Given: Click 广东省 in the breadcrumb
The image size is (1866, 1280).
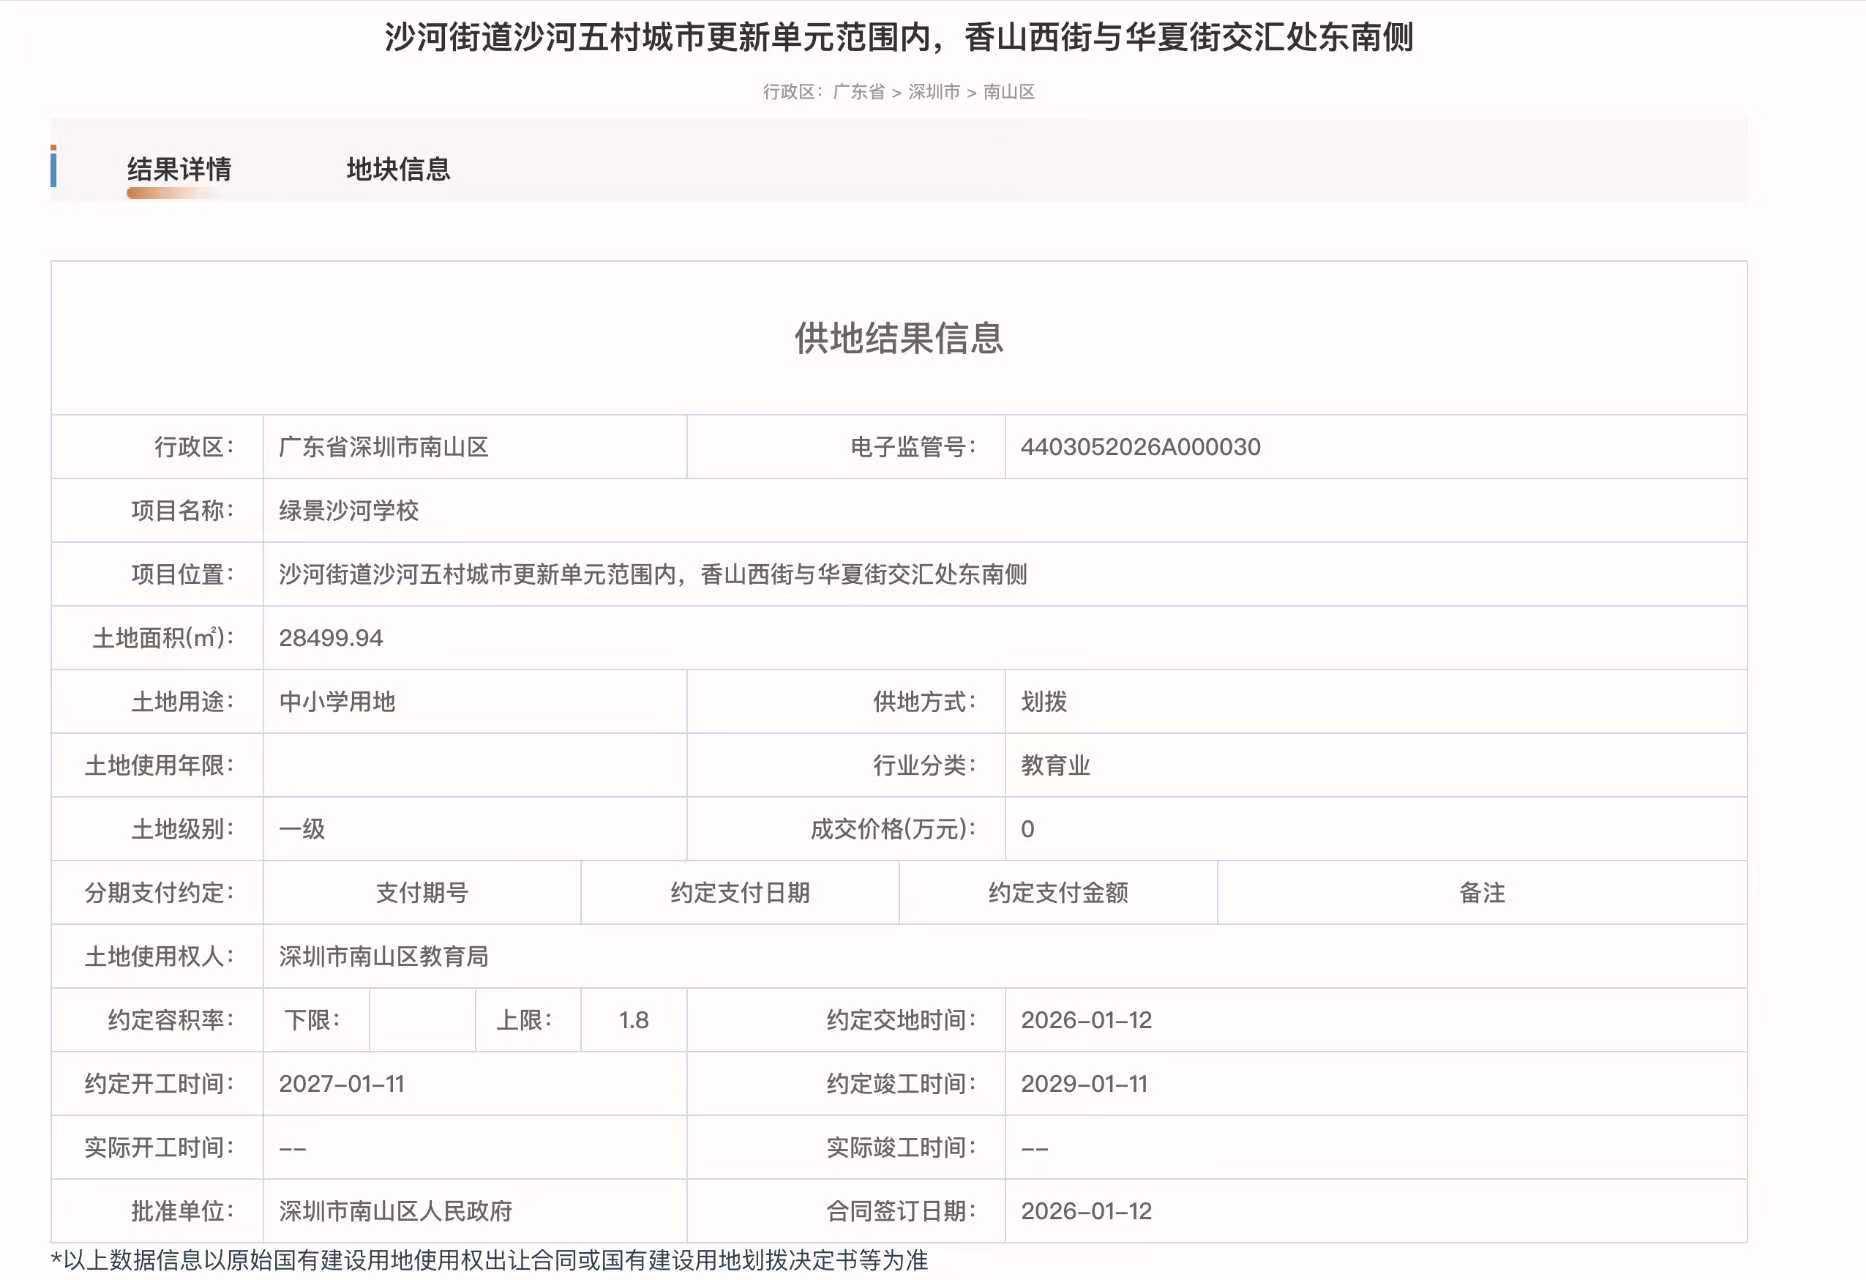Looking at the screenshot, I should (x=858, y=92).
